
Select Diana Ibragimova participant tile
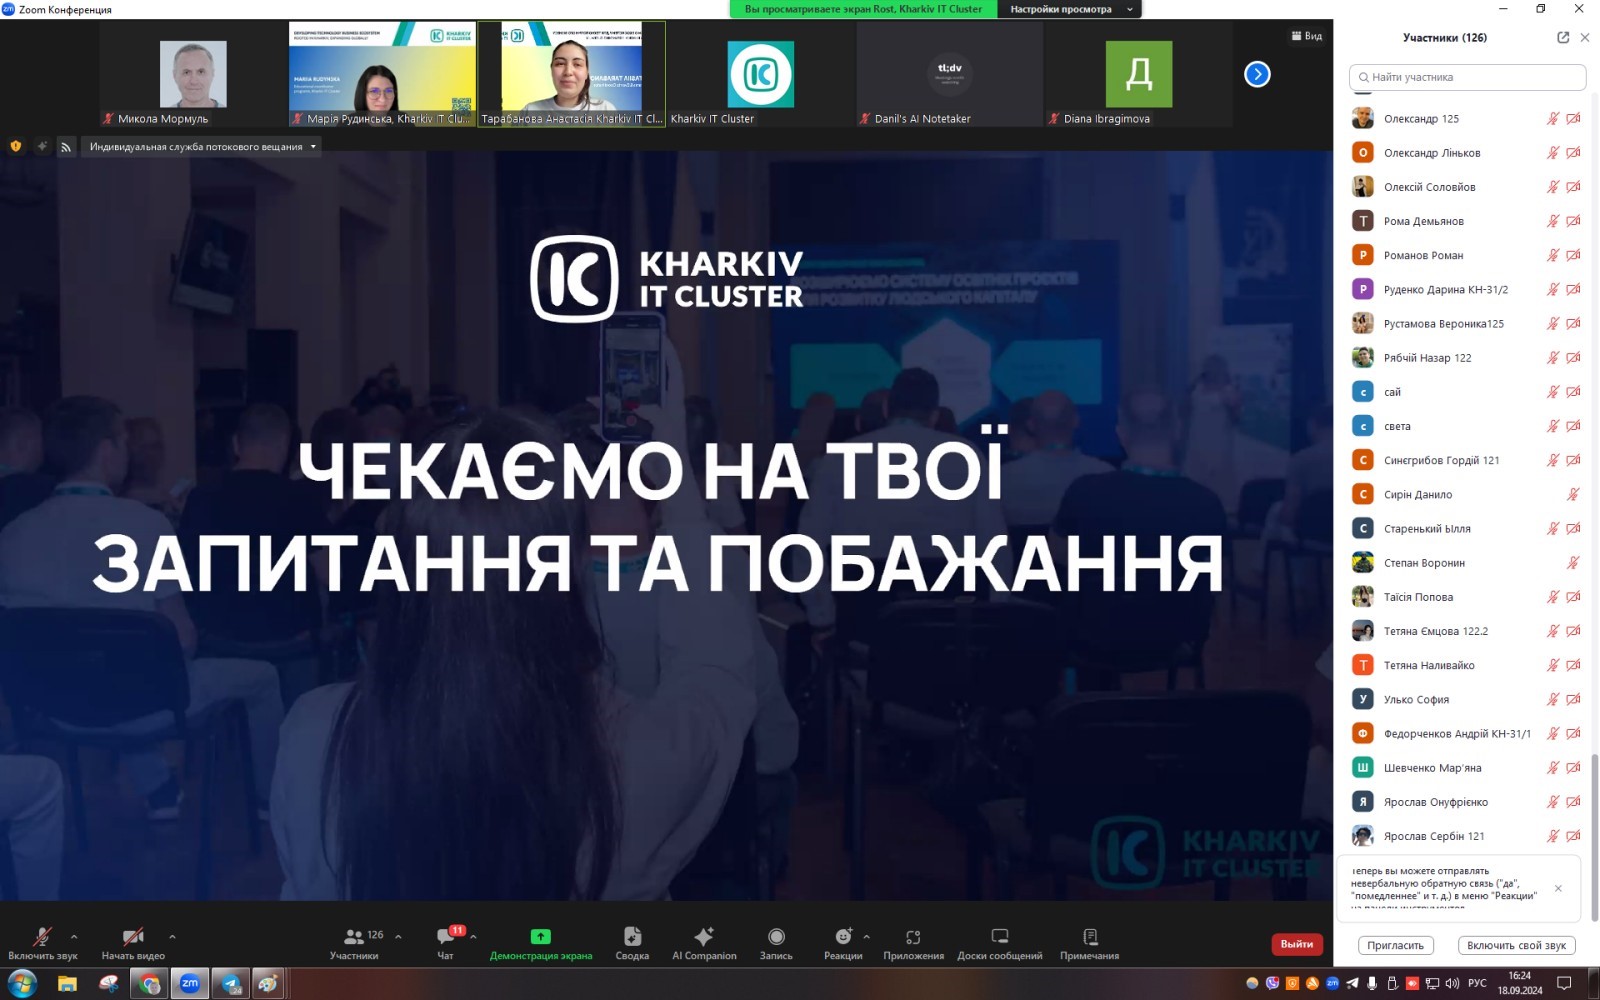[1138, 75]
